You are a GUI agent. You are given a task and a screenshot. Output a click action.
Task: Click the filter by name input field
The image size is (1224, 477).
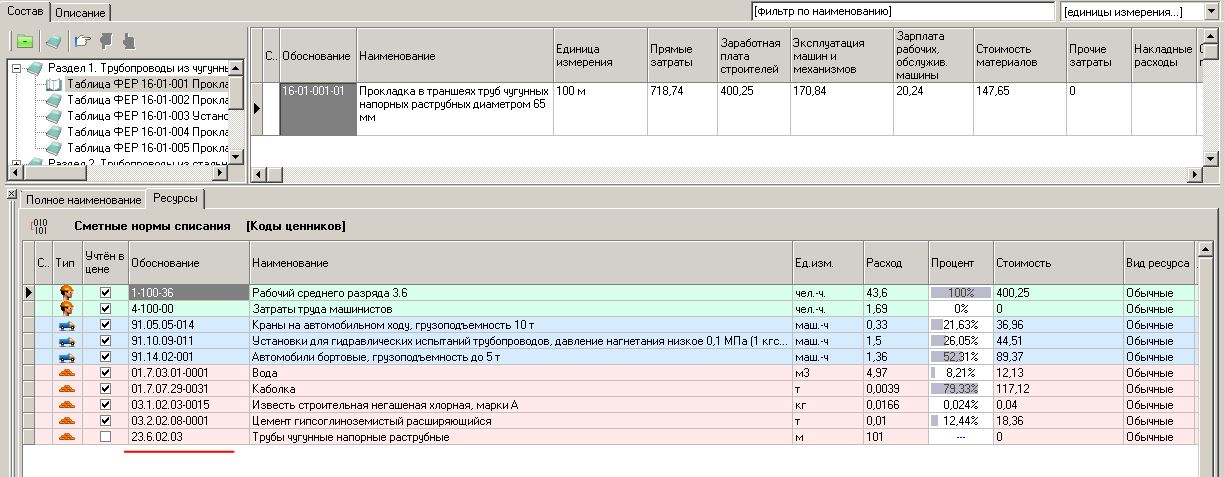(x=903, y=12)
